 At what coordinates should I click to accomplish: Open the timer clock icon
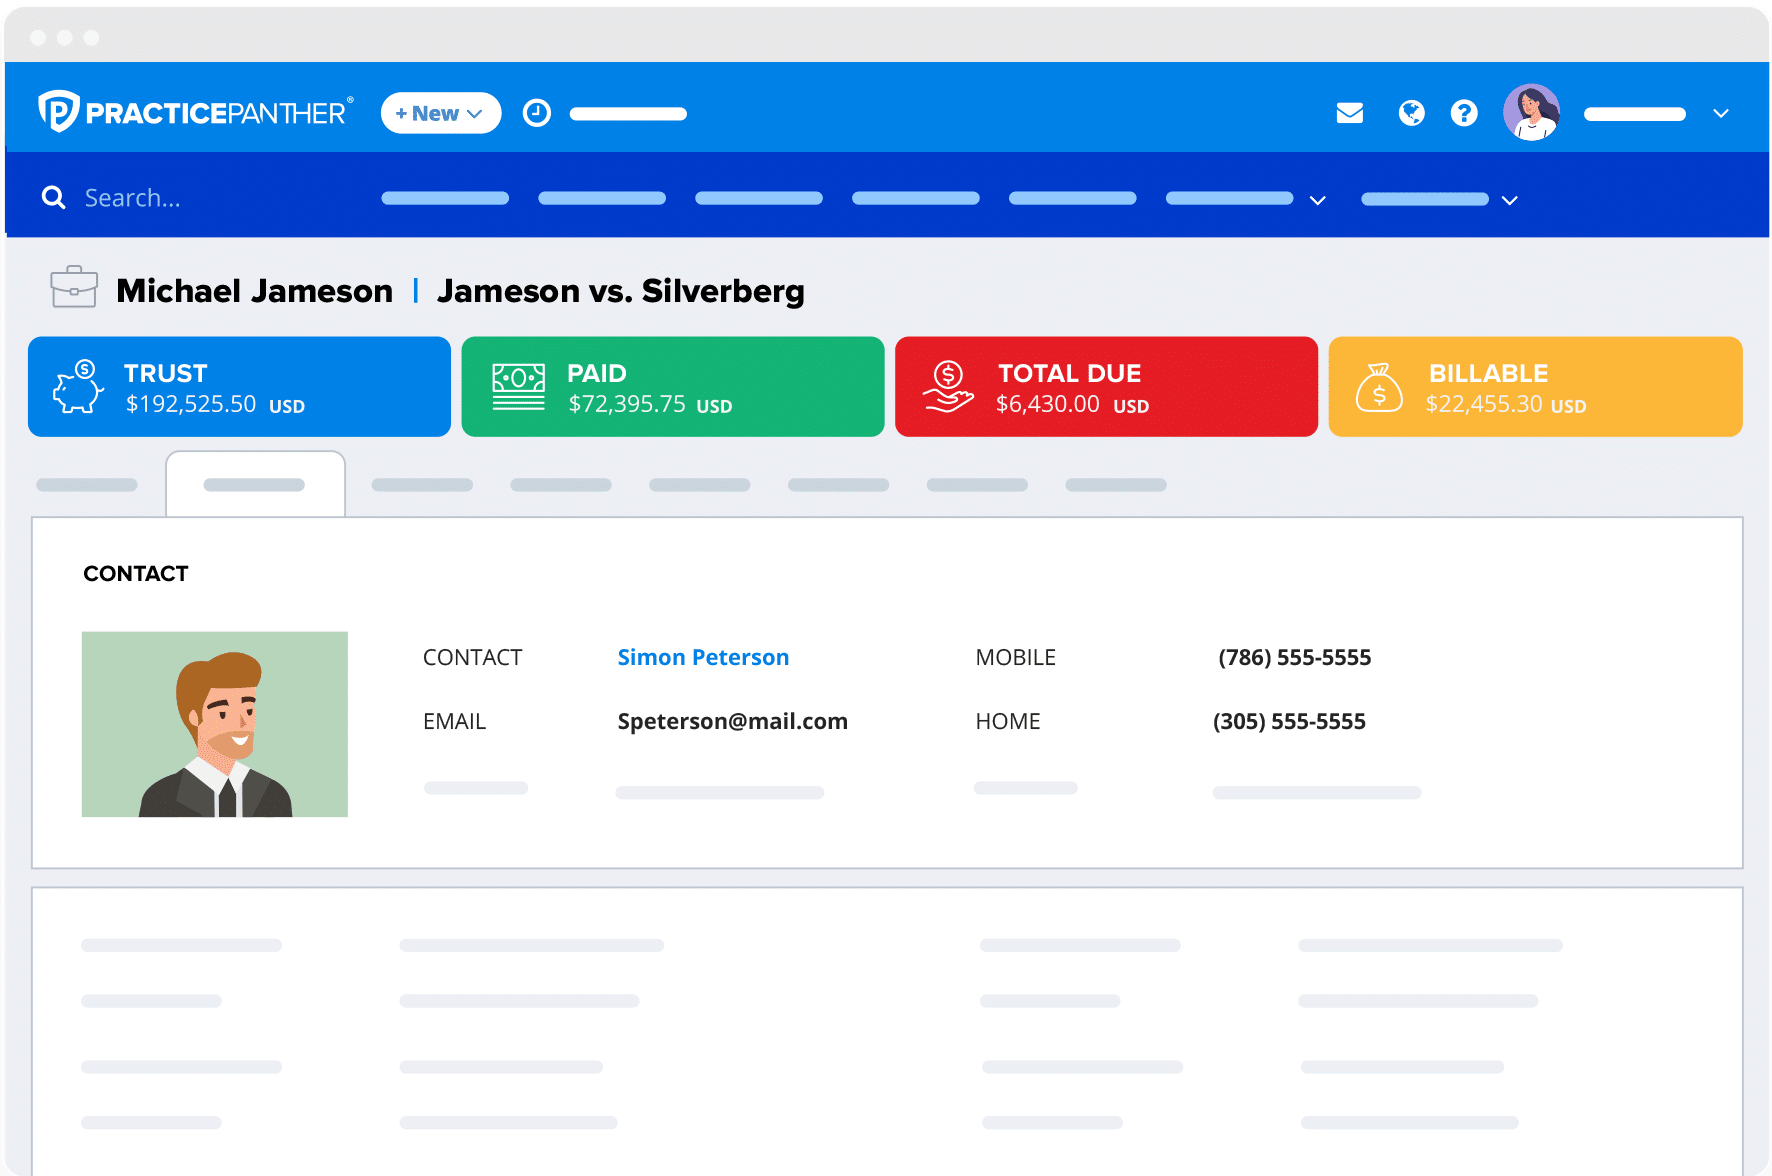tap(537, 113)
